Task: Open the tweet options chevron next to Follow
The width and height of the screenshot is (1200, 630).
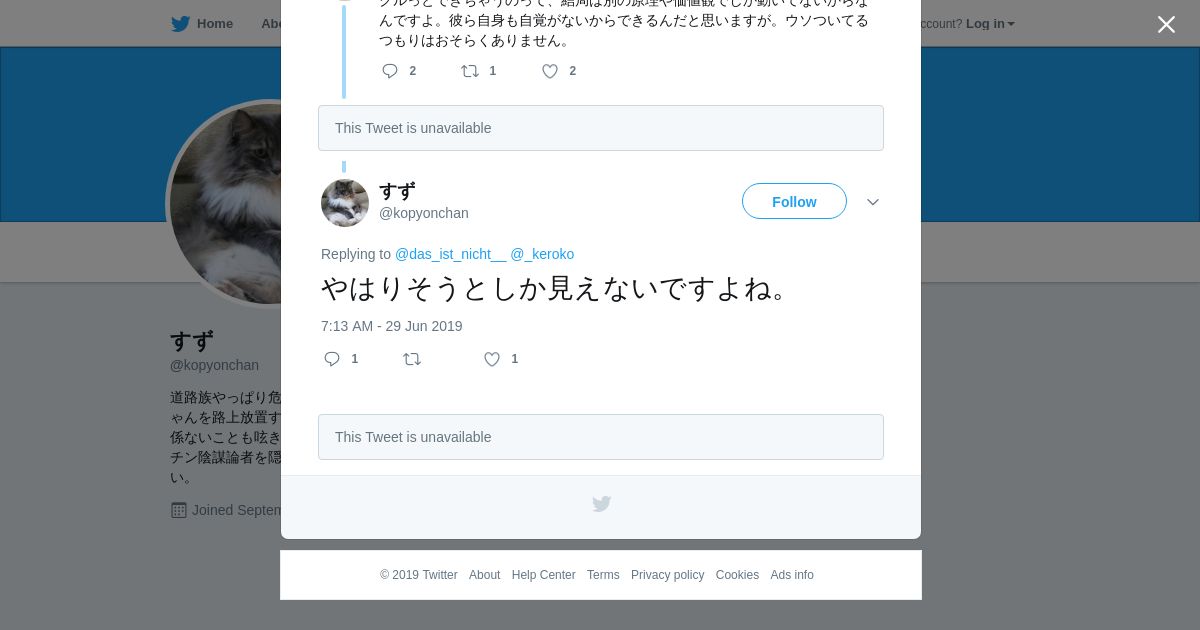Action: (x=873, y=202)
